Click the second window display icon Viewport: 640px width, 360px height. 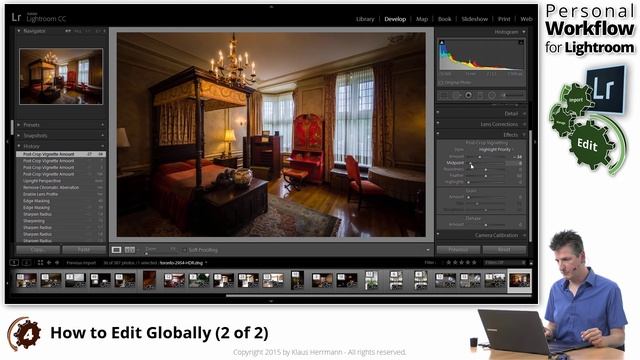point(26,262)
